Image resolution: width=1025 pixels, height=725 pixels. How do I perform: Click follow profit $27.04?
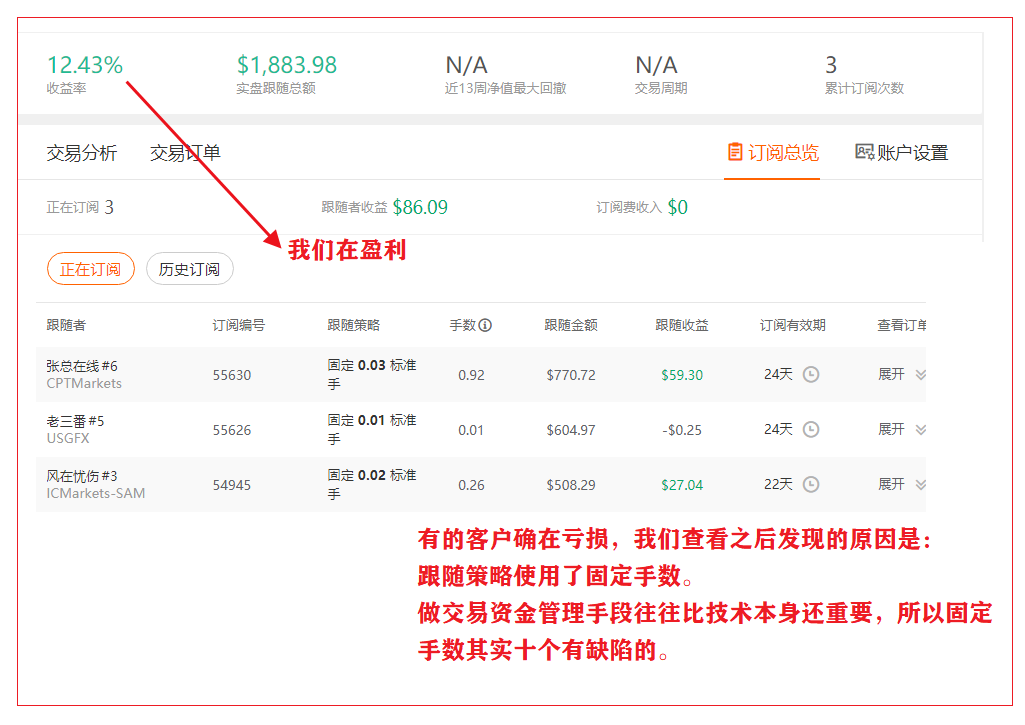click(x=682, y=485)
